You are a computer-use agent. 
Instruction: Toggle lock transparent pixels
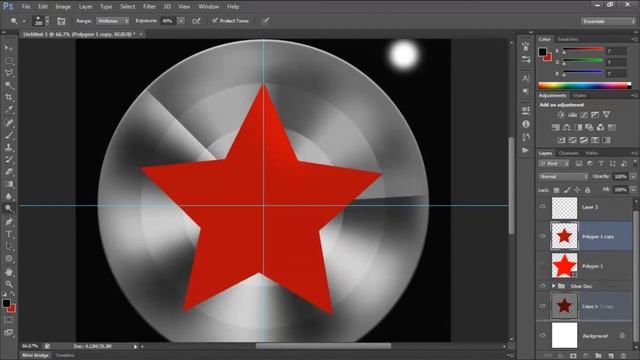point(556,190)
